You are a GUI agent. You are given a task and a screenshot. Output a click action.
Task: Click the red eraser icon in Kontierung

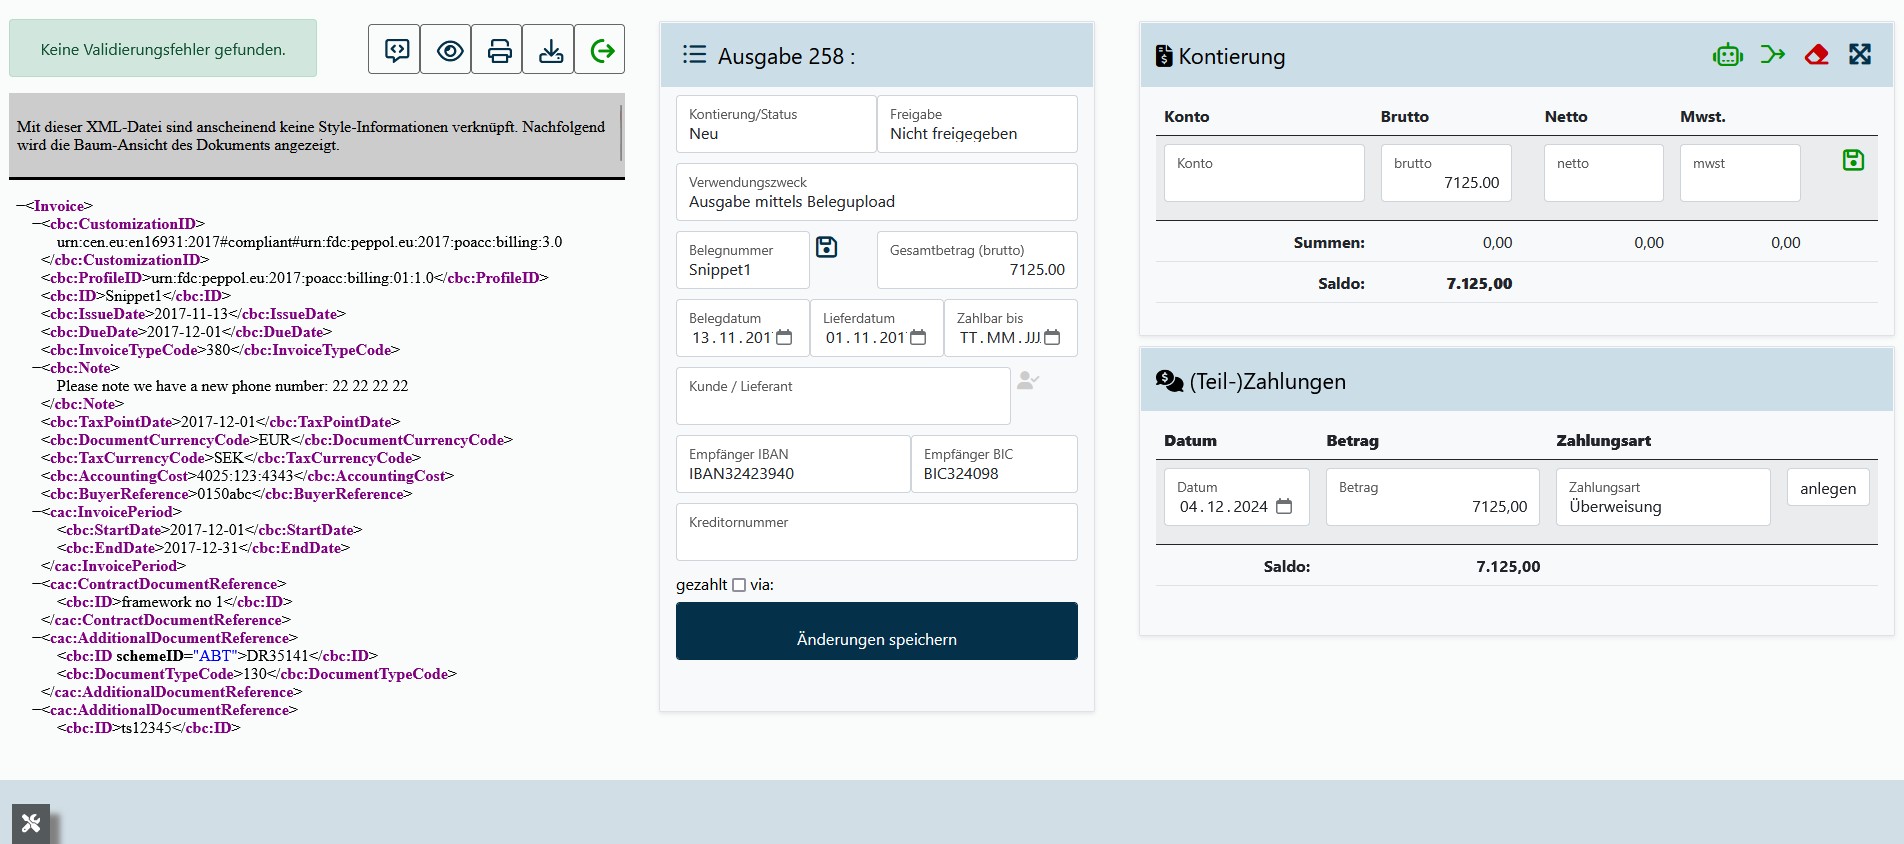coord(1816,55)
